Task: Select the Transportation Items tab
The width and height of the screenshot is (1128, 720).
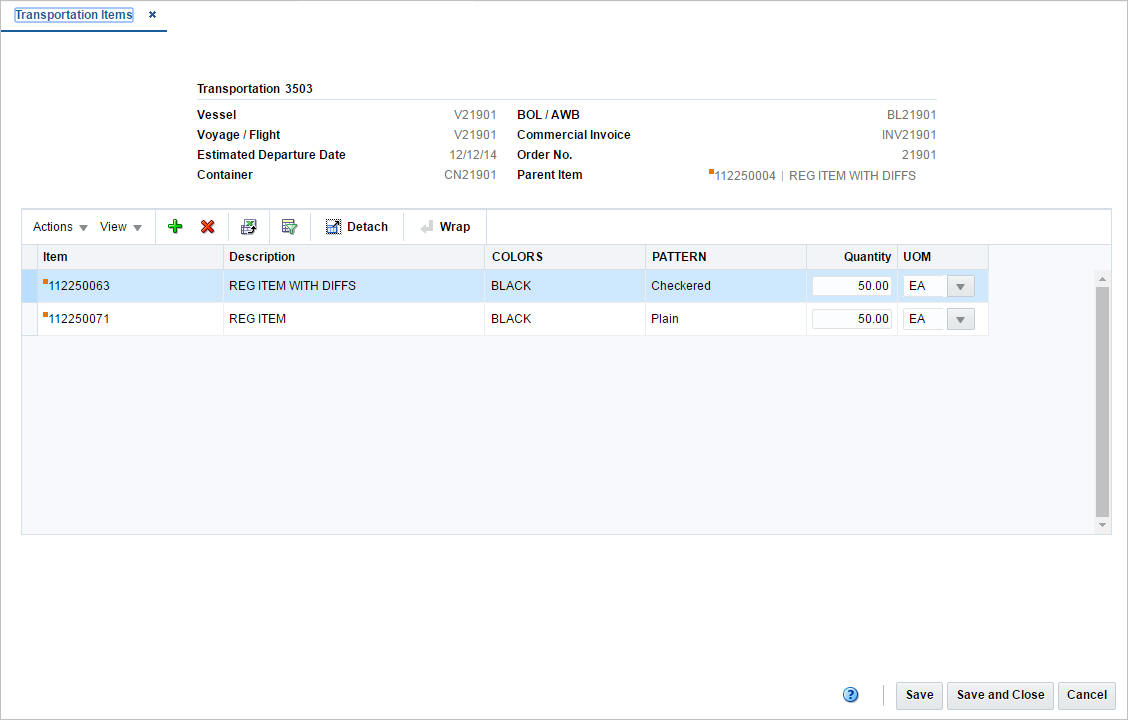Action: (x=74, y=14)
